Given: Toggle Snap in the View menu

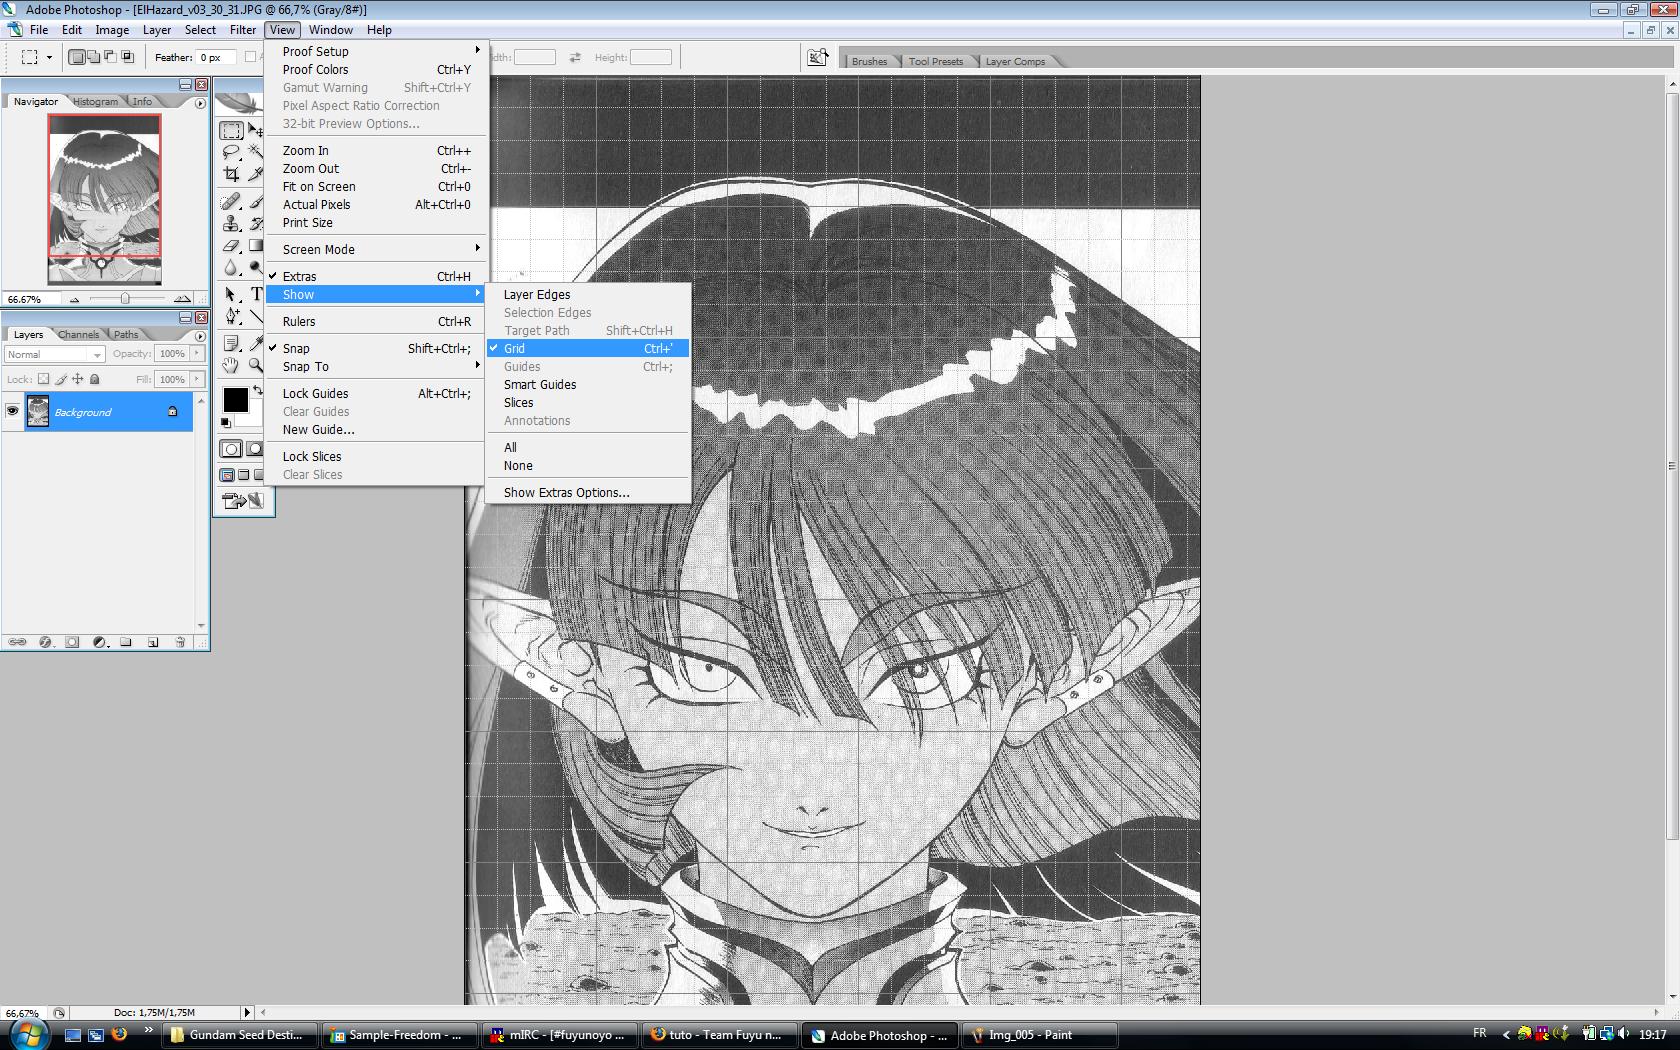Looking at the screenshot, I should (x=296, y=348).
